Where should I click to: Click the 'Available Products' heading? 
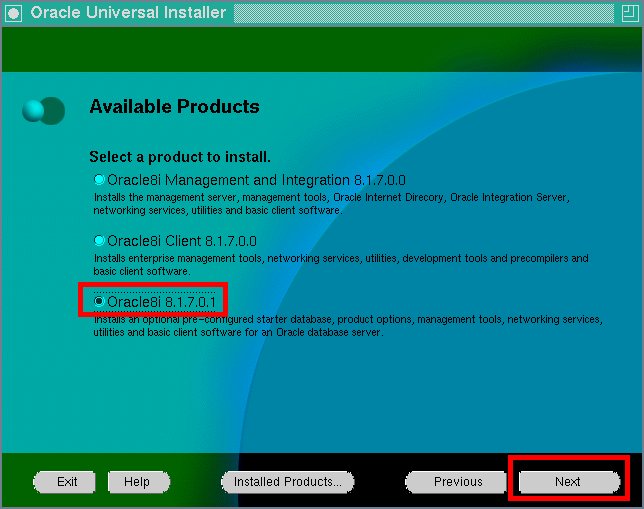[x=175, y=106]
